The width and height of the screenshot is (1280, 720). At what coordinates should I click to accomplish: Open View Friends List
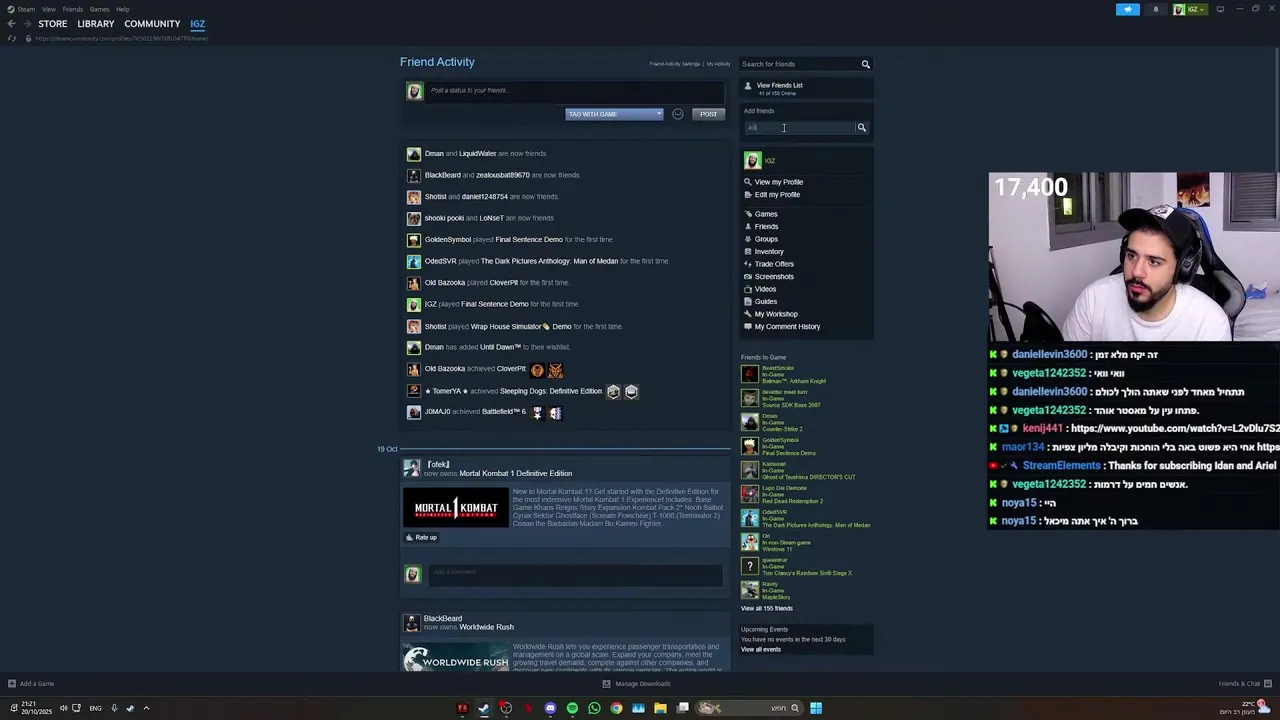tap(779, 85)
